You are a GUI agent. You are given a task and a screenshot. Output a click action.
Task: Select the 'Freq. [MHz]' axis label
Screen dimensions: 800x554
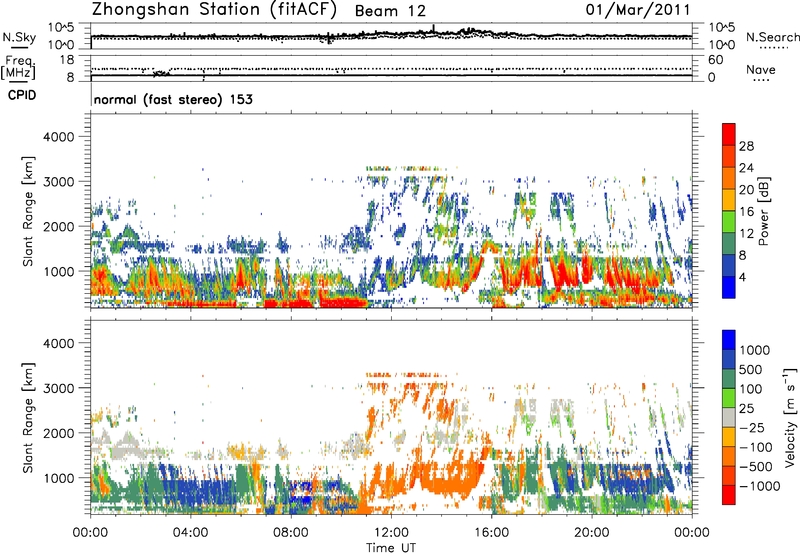point(19,67)
